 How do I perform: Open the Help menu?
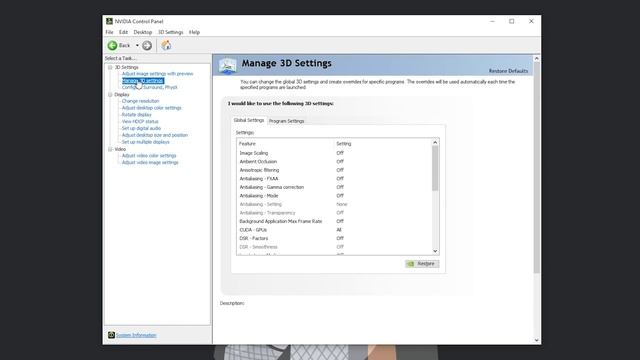point(194,32)
